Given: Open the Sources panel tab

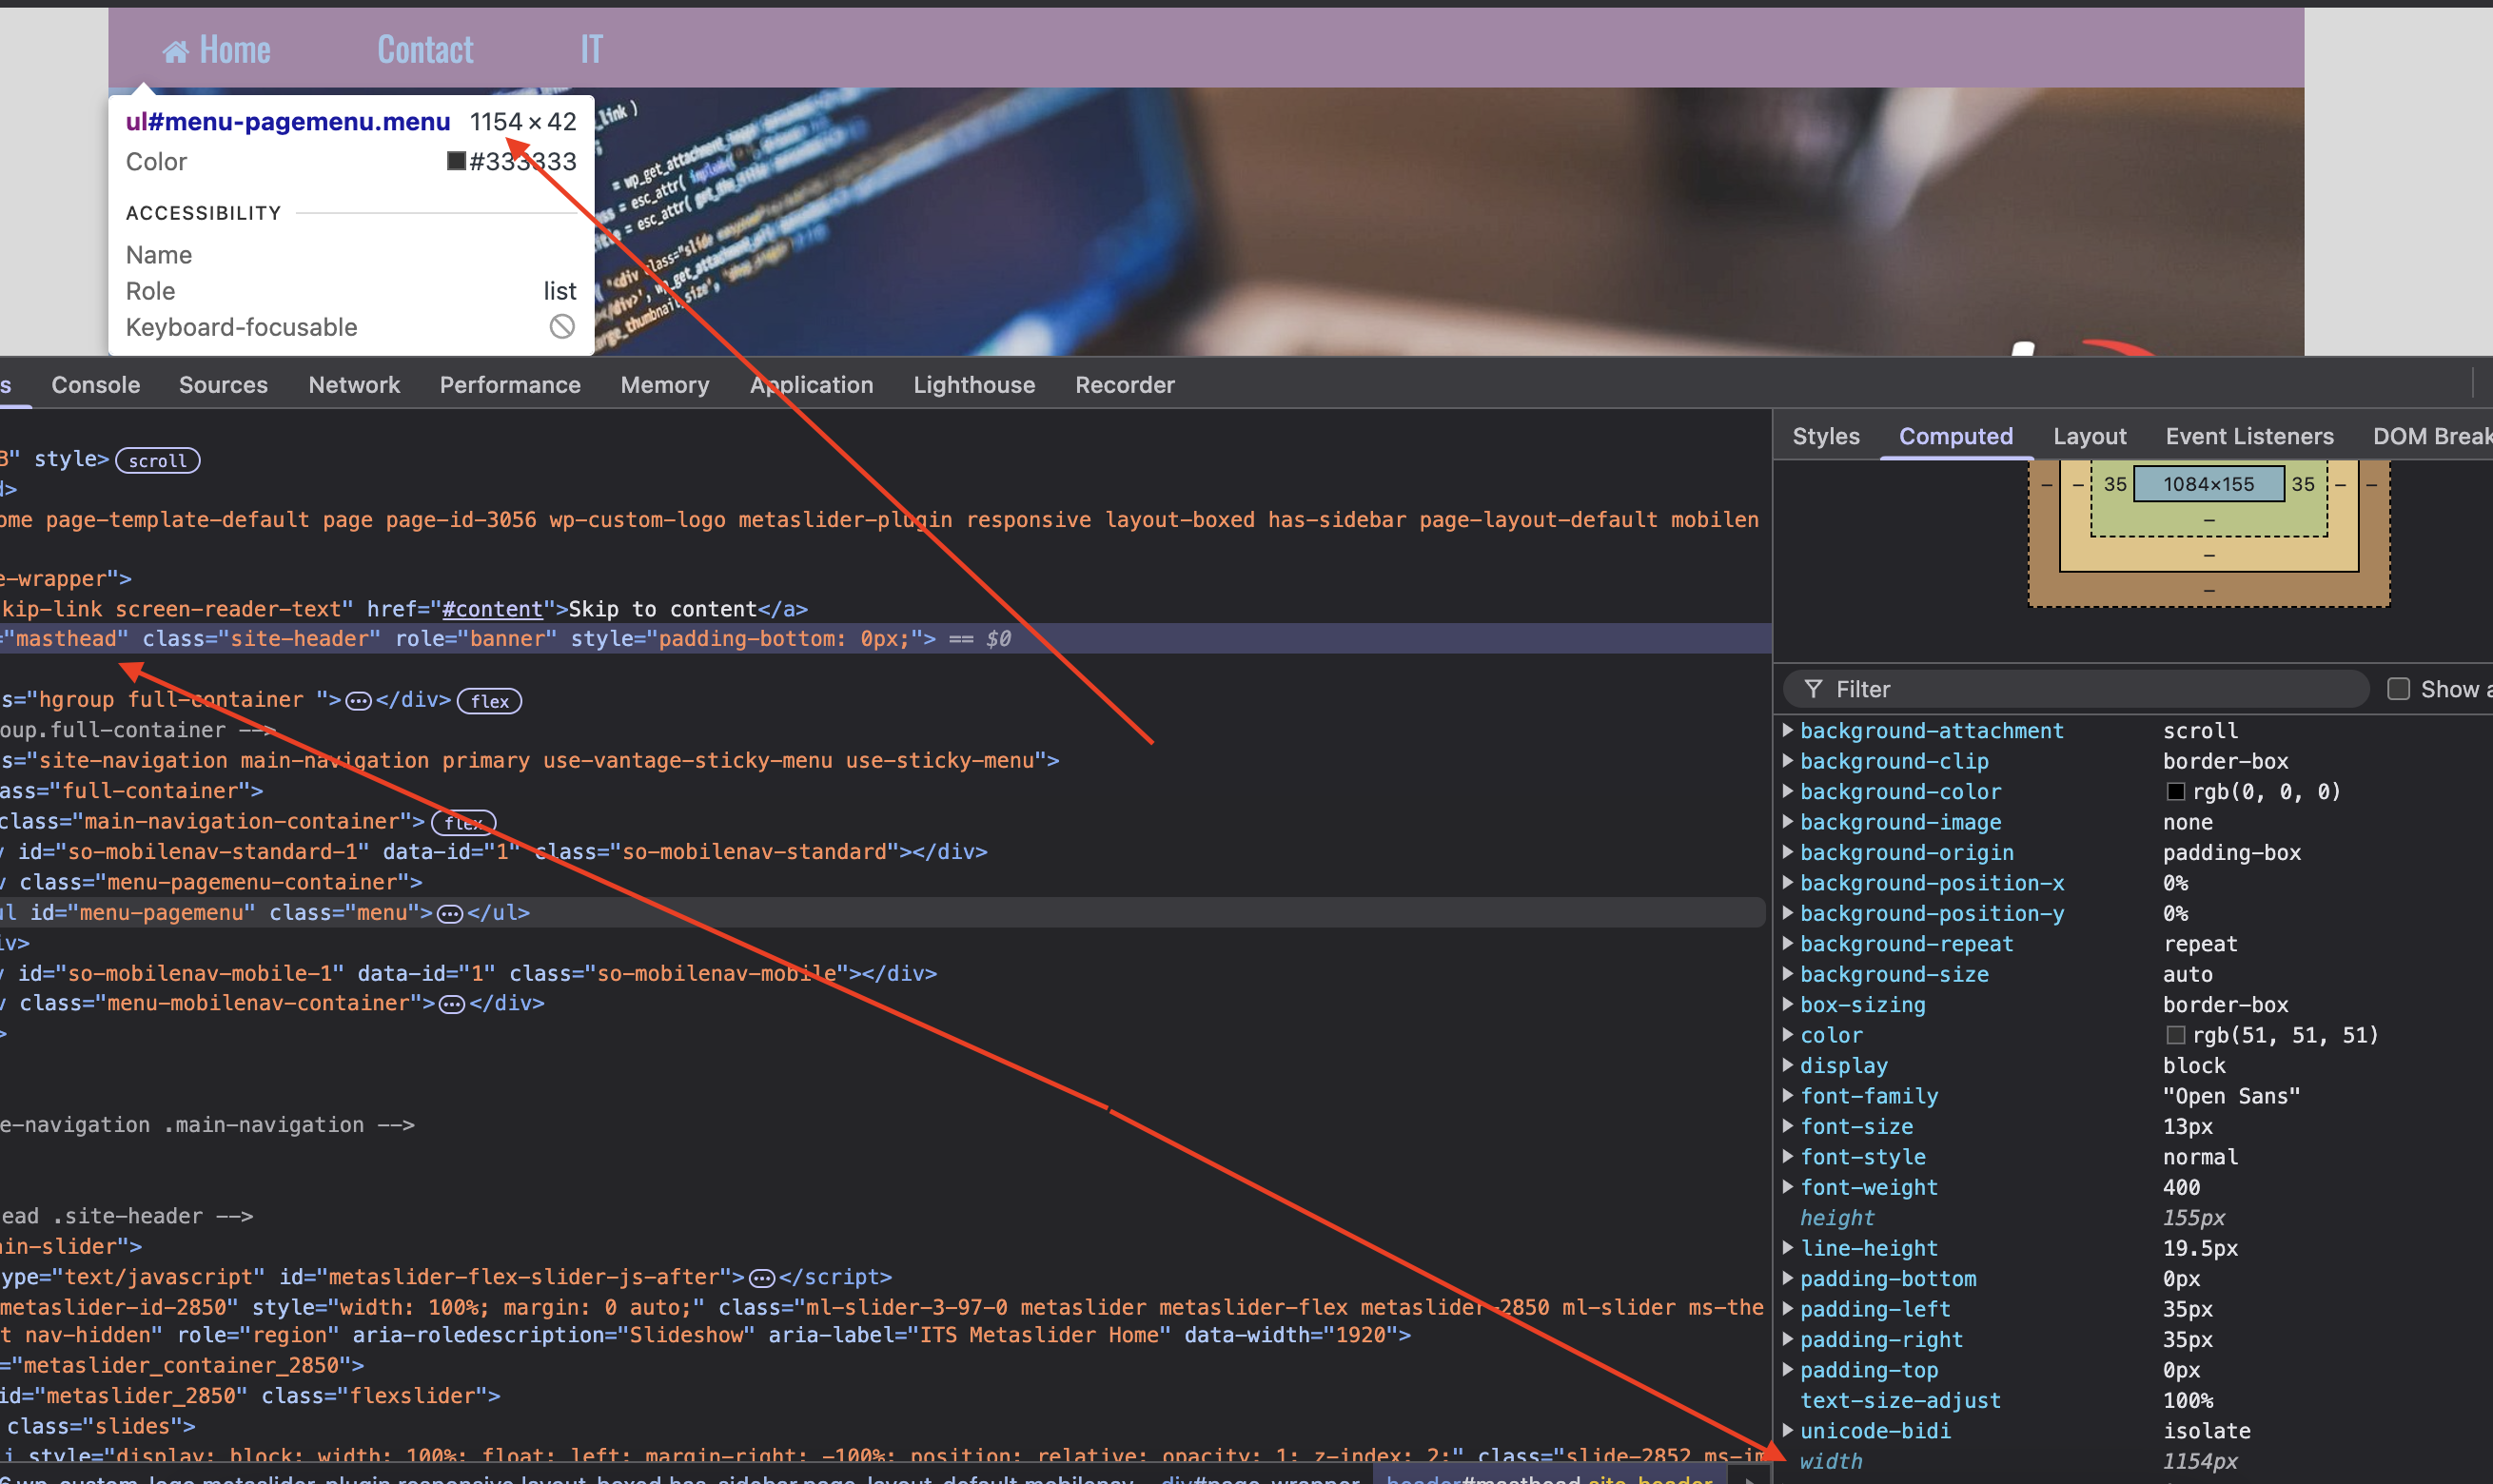Looking at the screenshot, I should click(223, 385).
